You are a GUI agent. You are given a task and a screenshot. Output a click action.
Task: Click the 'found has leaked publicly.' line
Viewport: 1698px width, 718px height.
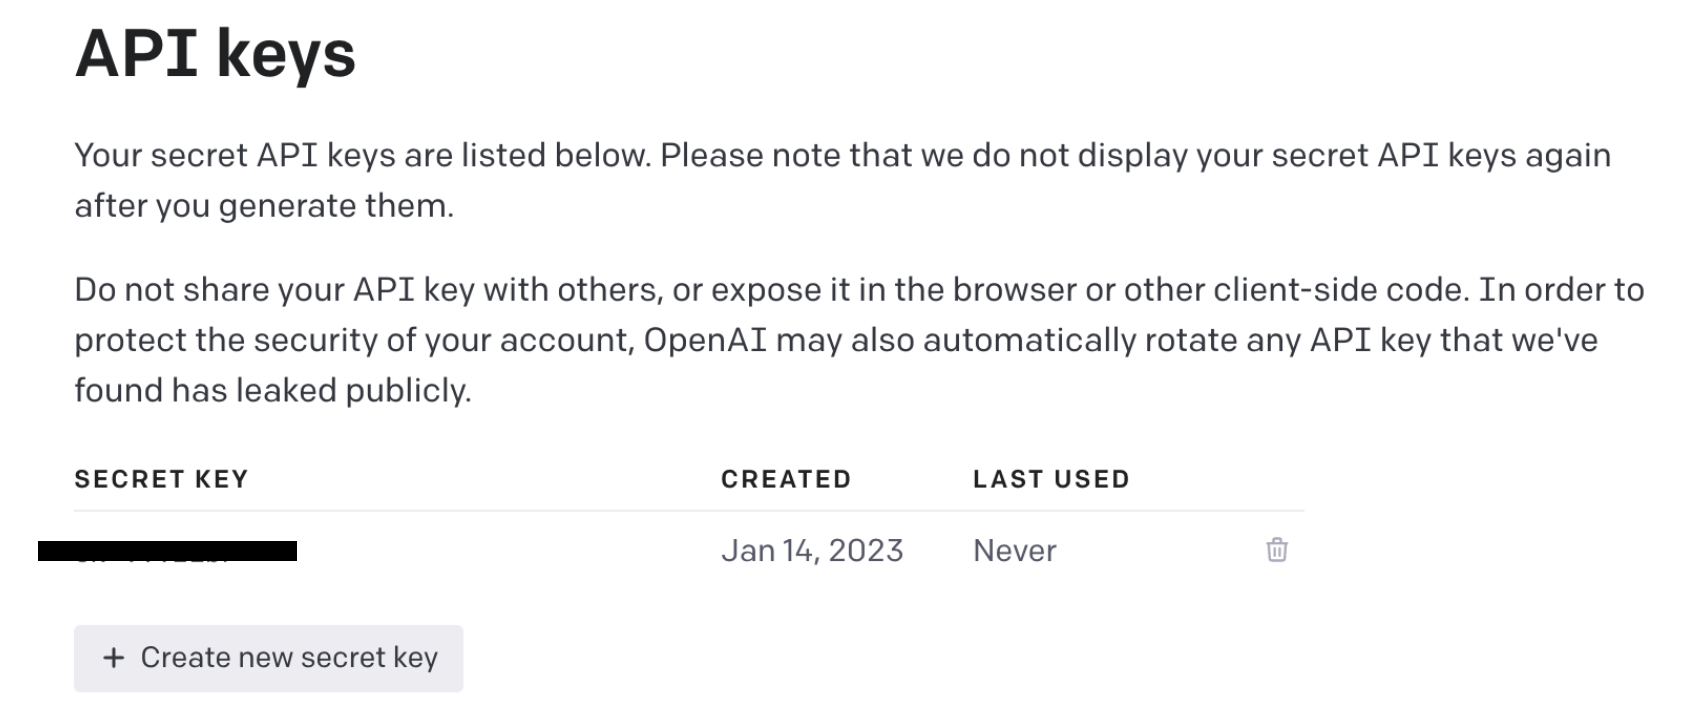click(273, 390)
